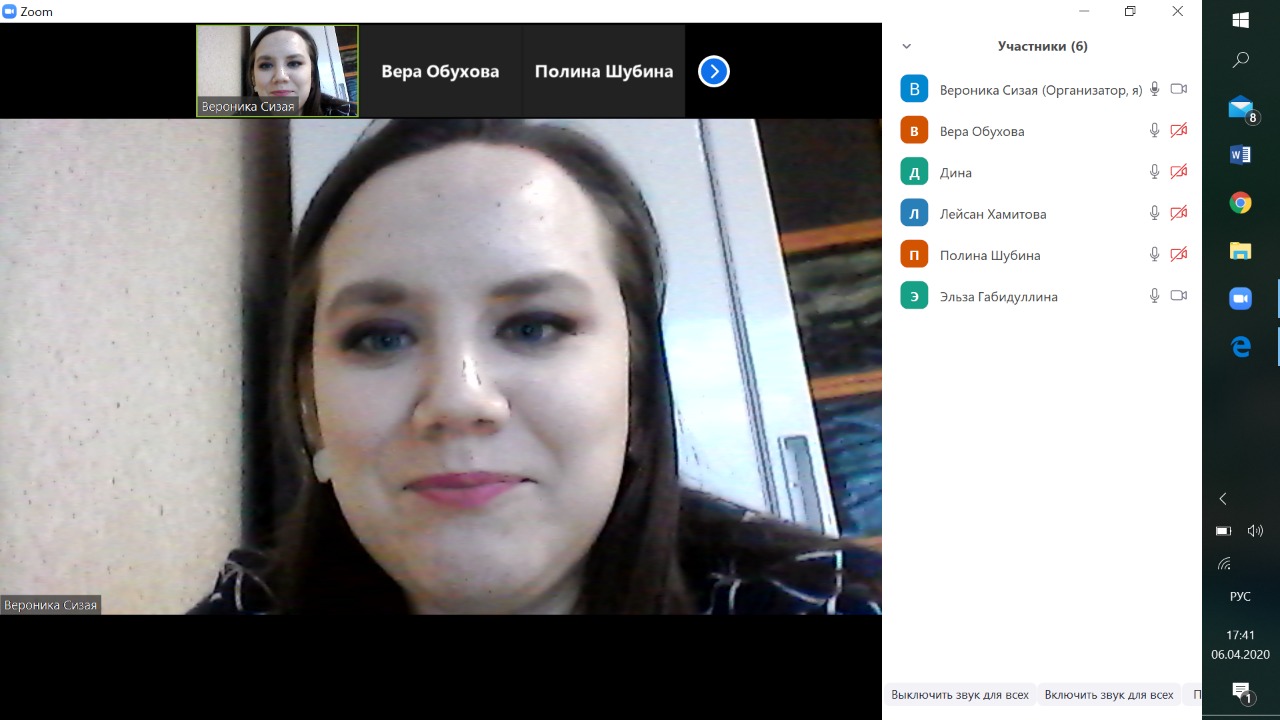Viewport: 1280px width, 720px height.
Task: Show next video thumbnails with arrow
Action: tap(714, 71)
